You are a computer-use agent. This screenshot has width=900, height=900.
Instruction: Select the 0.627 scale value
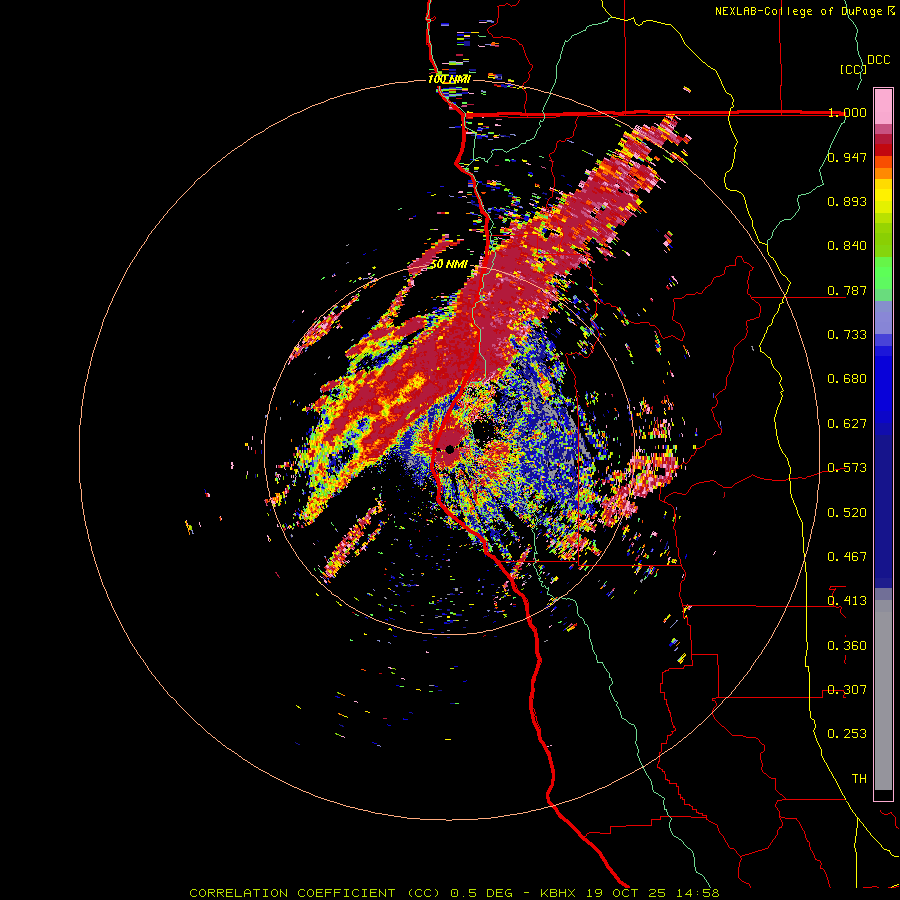[x=847, y=424]
